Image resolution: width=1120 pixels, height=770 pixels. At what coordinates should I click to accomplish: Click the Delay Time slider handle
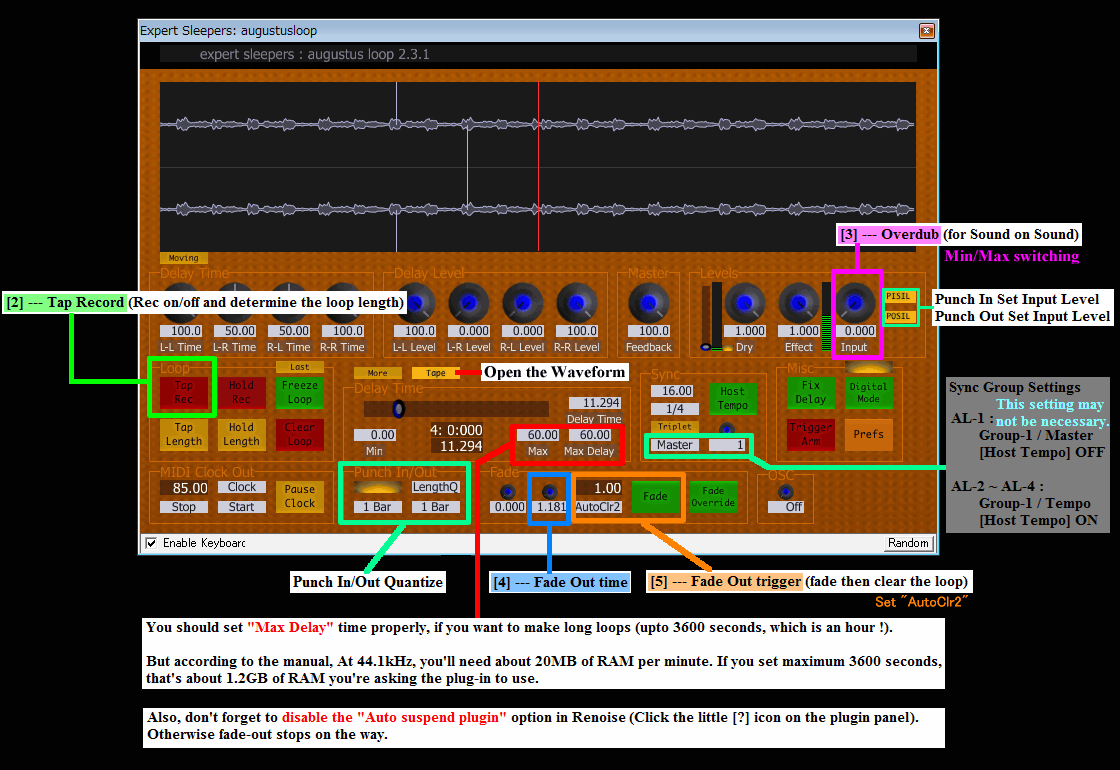point(399,409)
